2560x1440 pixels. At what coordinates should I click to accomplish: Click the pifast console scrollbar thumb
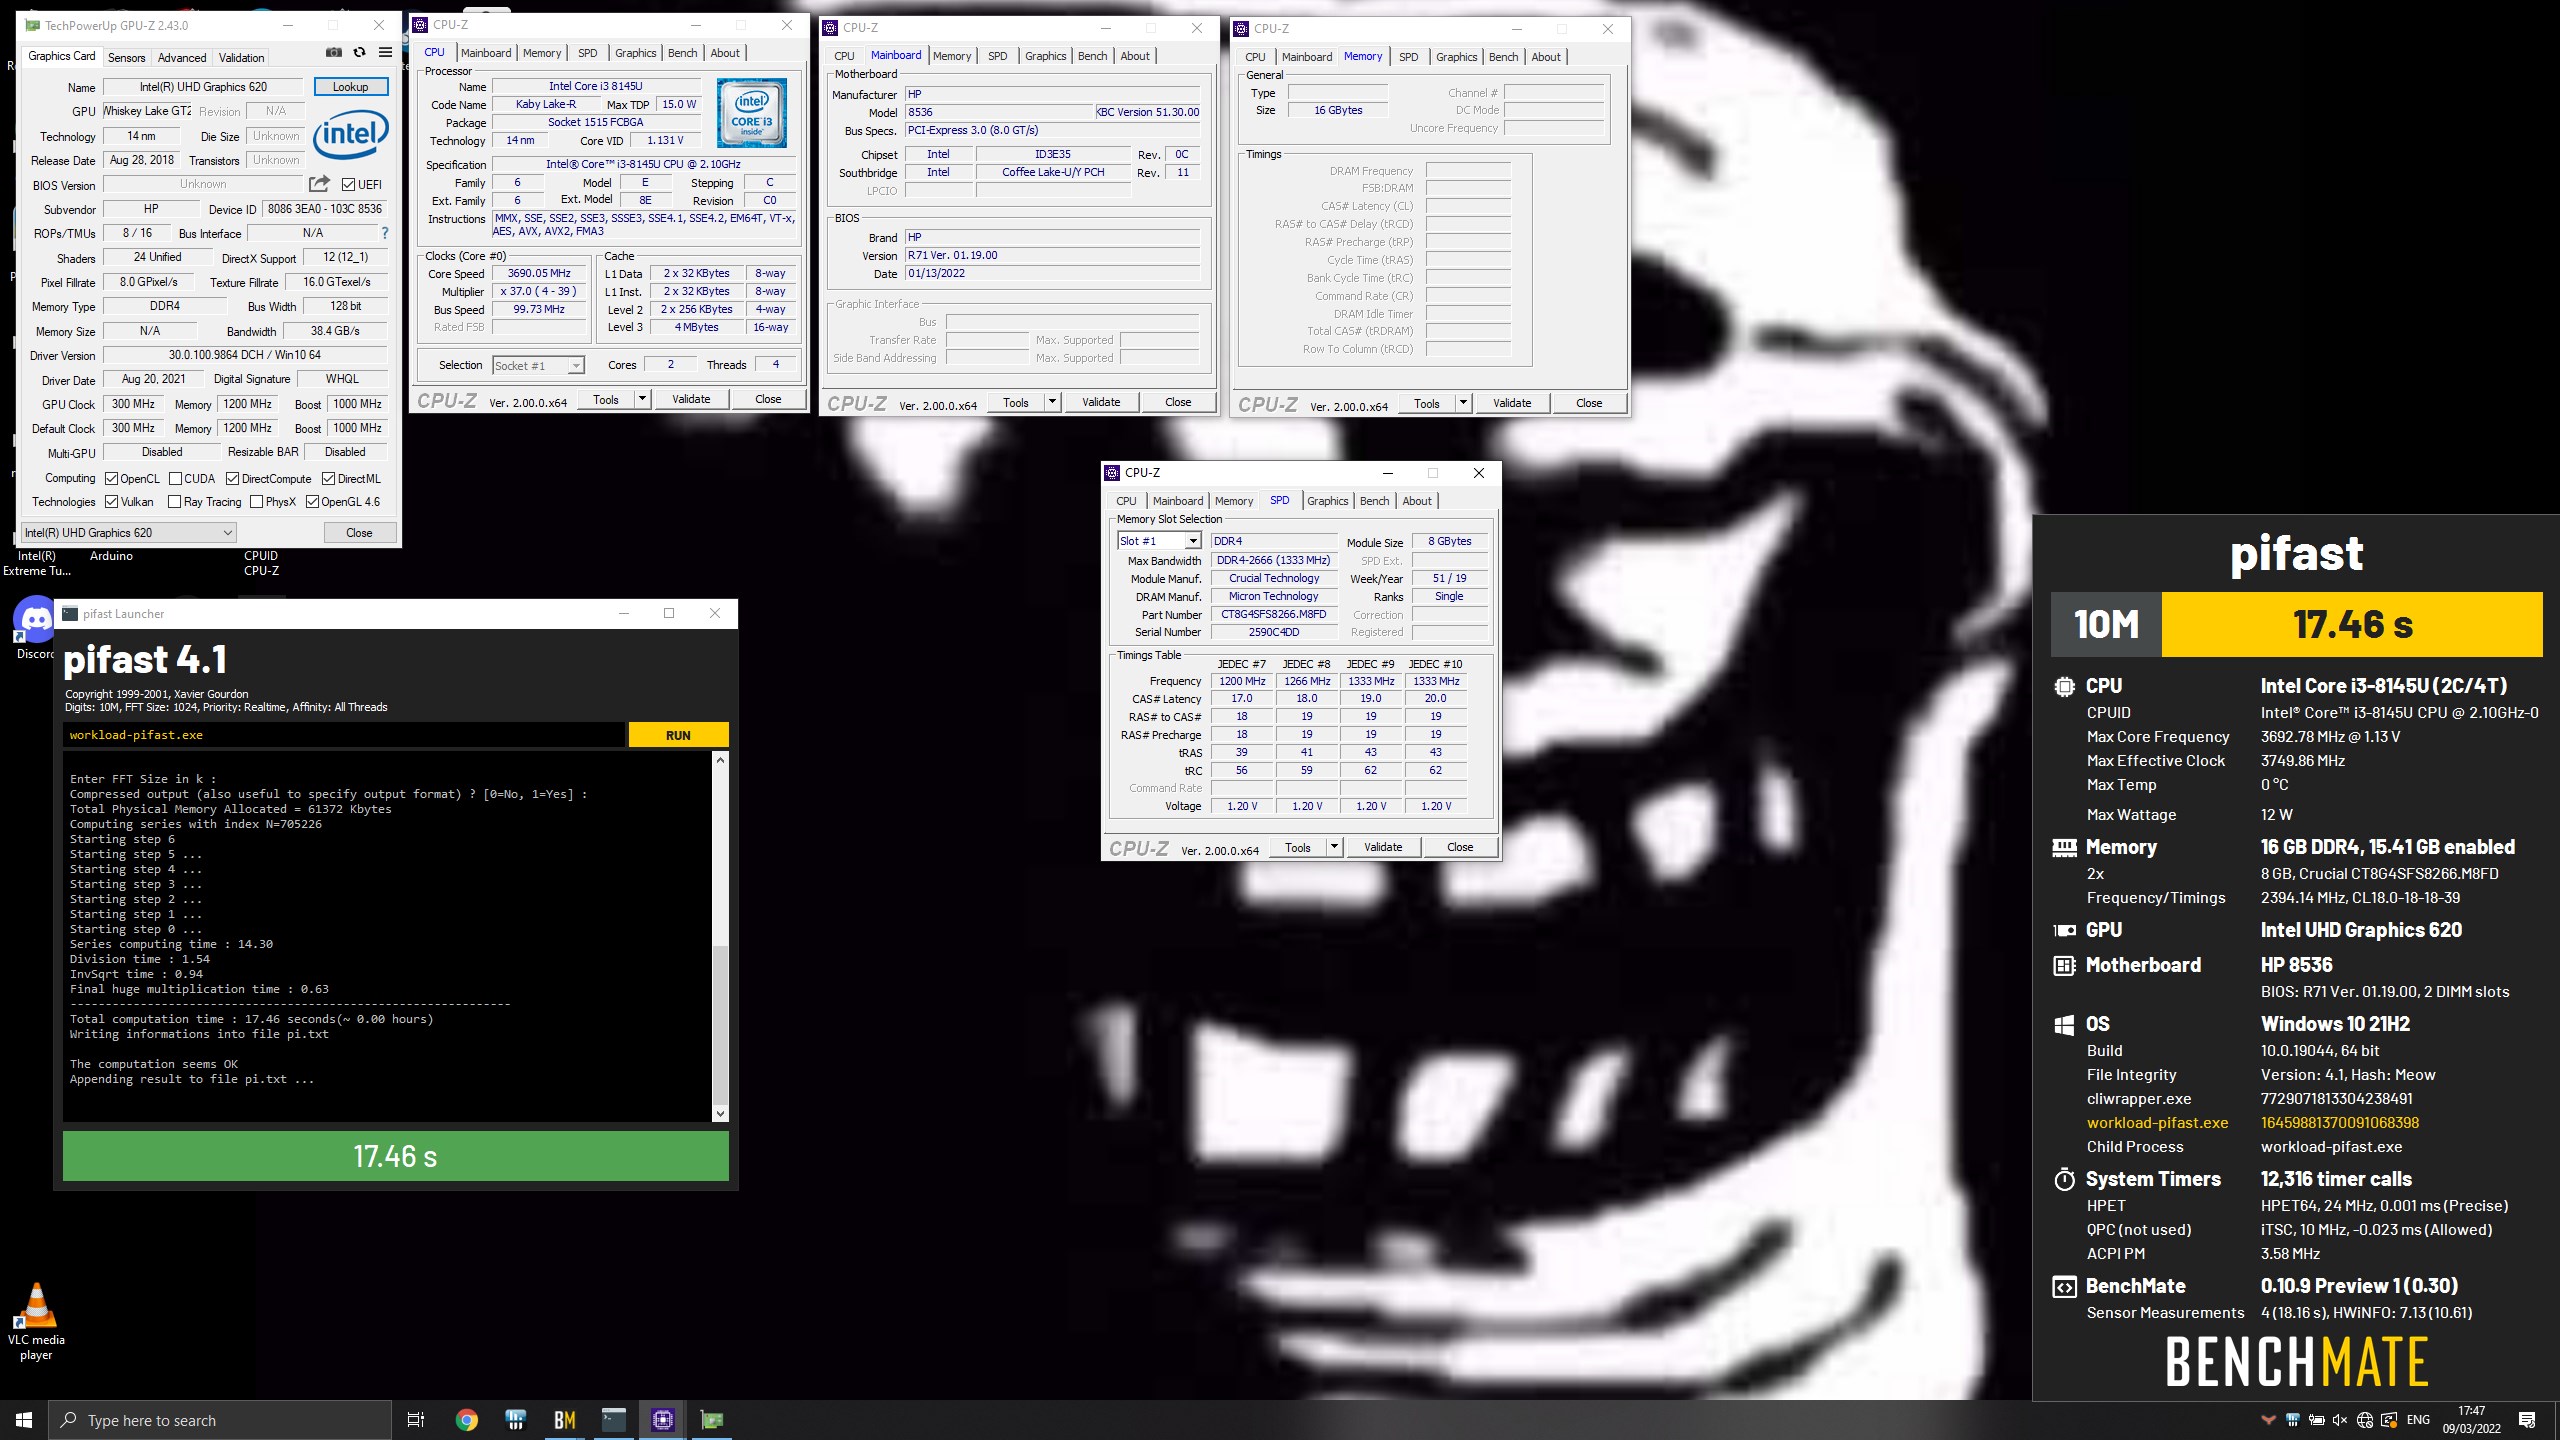(x=720, y=1023)
